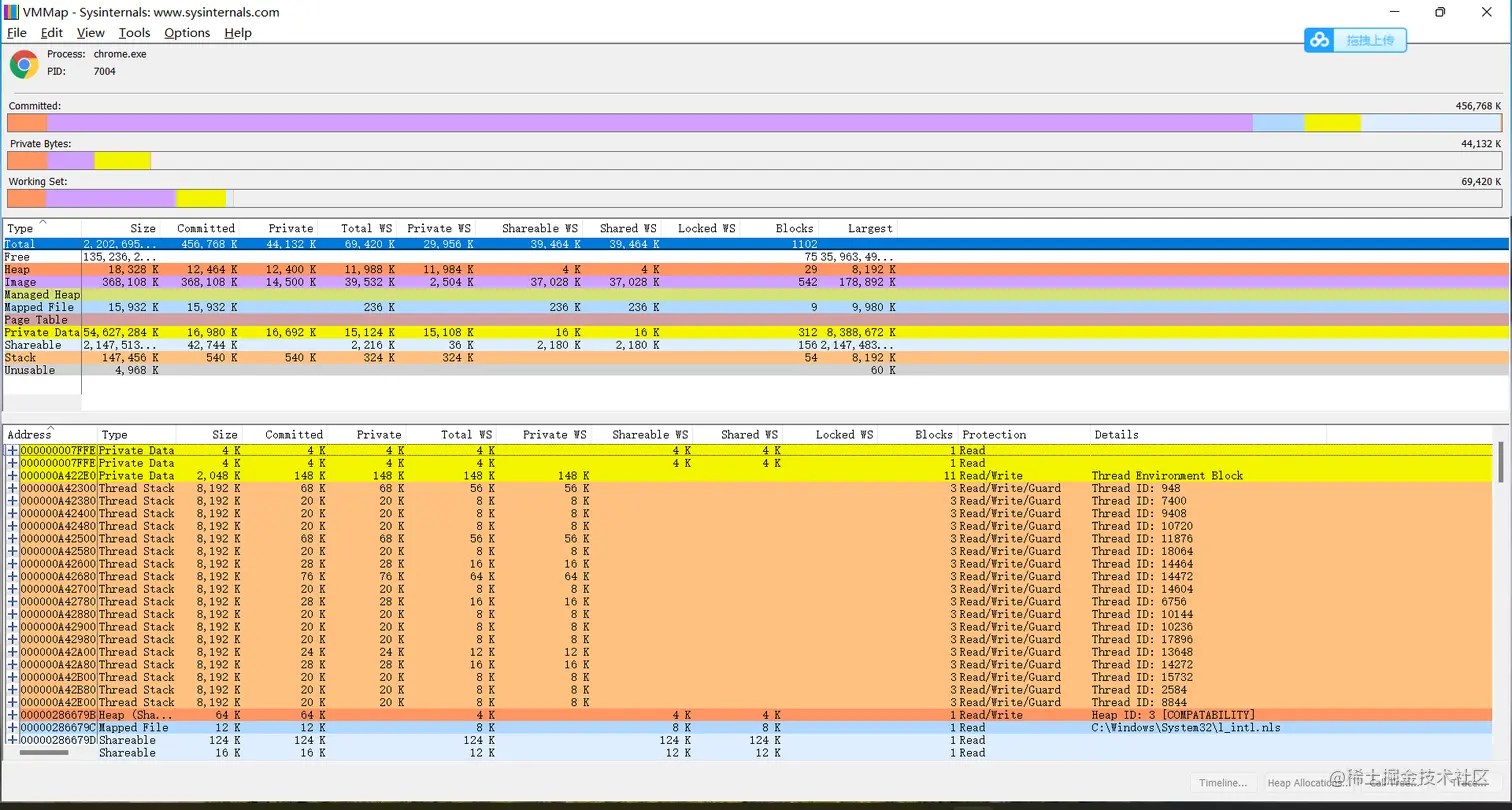
Task: Open the Tools menu
Action: (x=134, y=33)
